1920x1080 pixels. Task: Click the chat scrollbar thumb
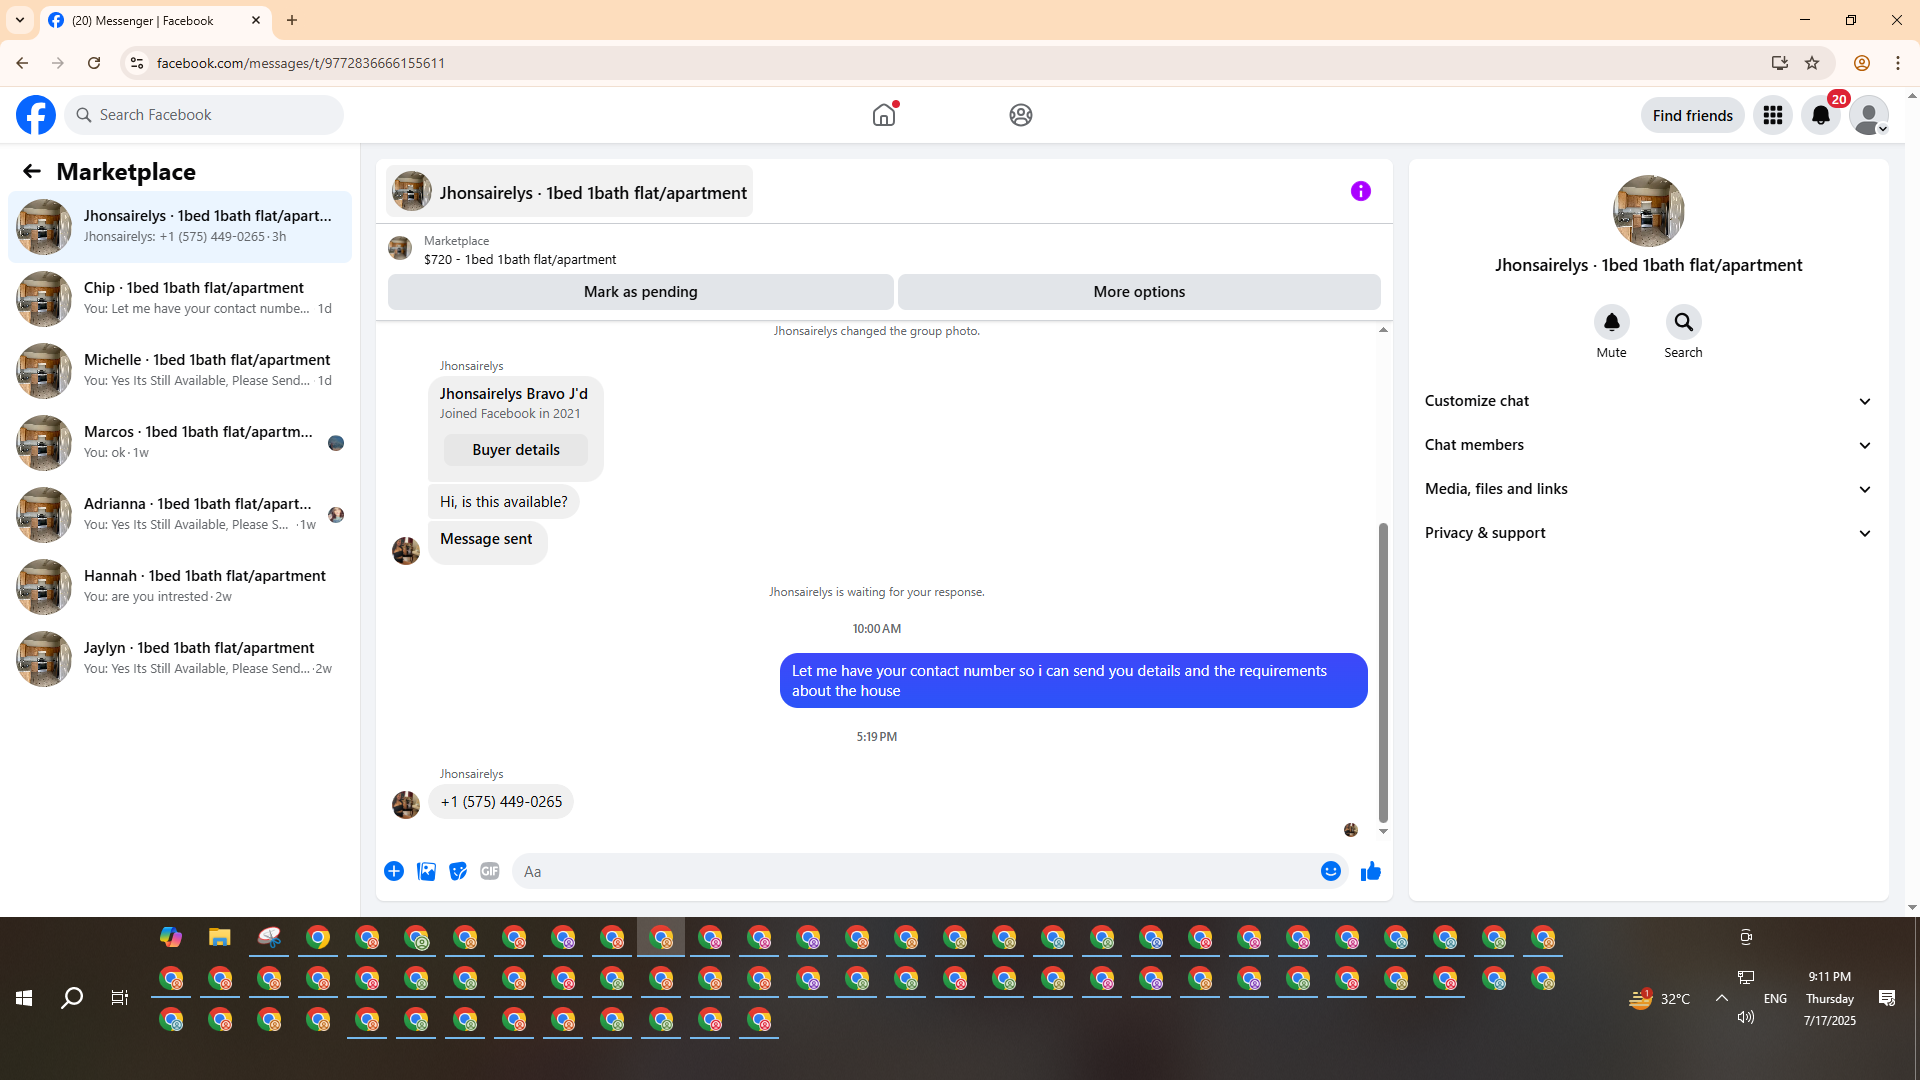pos(1383,671)
